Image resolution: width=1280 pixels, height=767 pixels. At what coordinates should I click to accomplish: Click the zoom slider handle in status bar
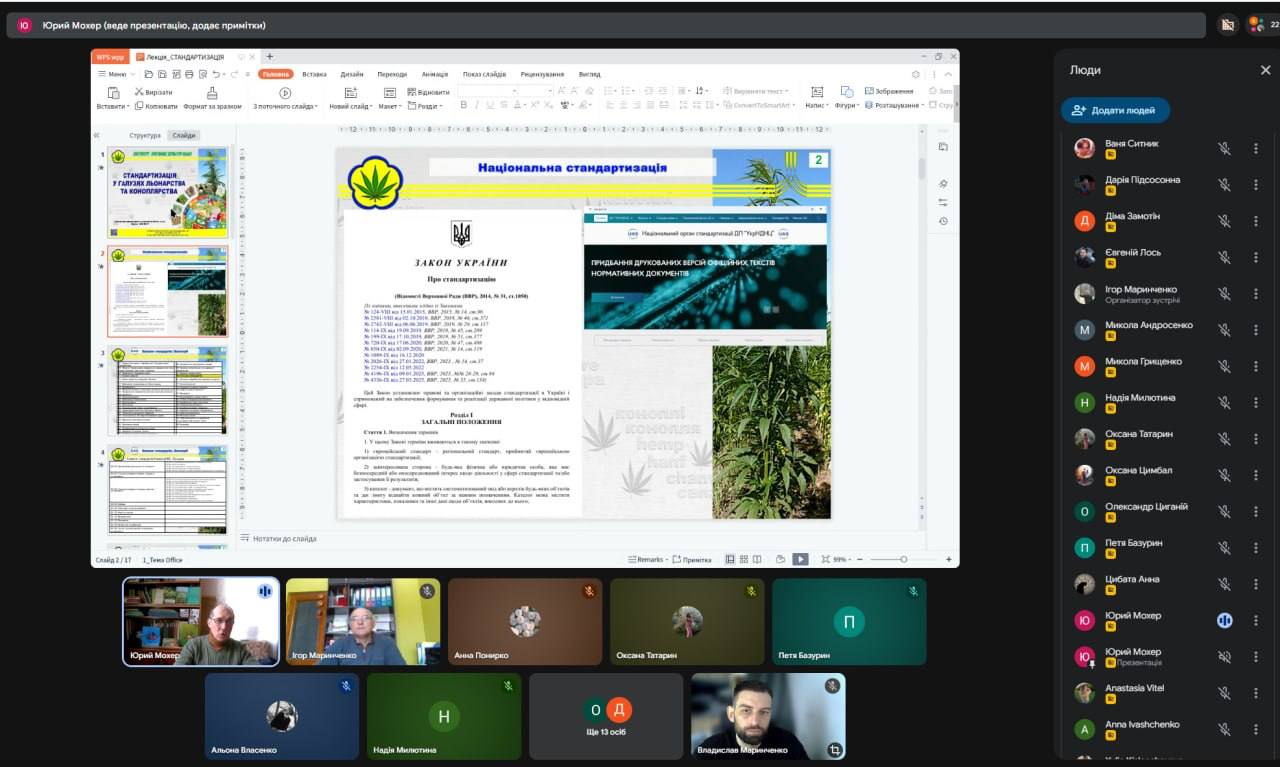tap(903, 559)
